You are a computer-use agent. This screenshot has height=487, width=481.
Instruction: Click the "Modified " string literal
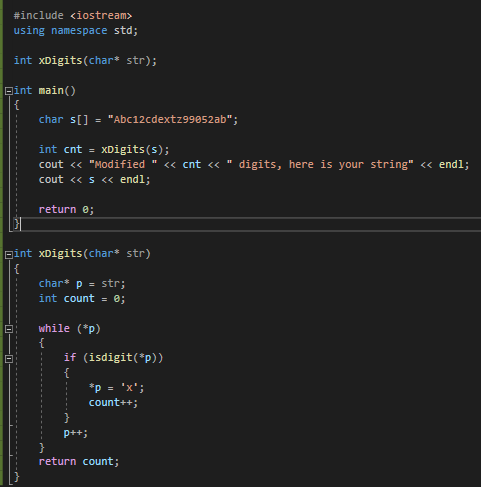click(x=123, y=164)
